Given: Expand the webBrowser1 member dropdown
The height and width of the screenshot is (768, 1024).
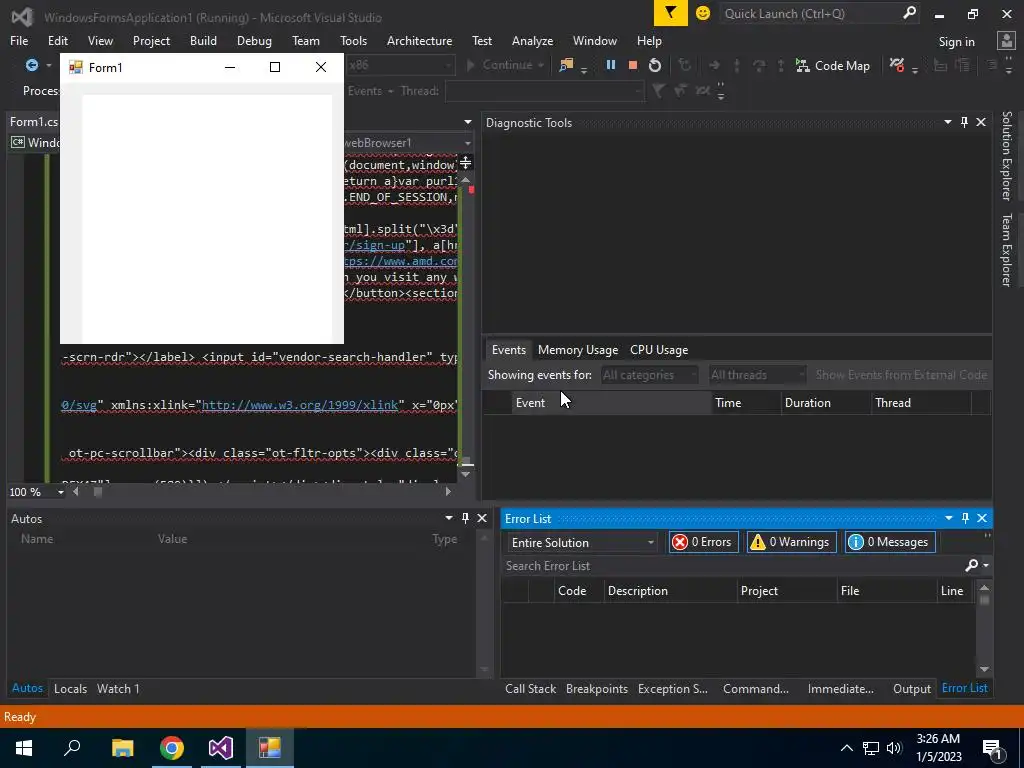Looking at the screenshot, I should pos(468,143).
